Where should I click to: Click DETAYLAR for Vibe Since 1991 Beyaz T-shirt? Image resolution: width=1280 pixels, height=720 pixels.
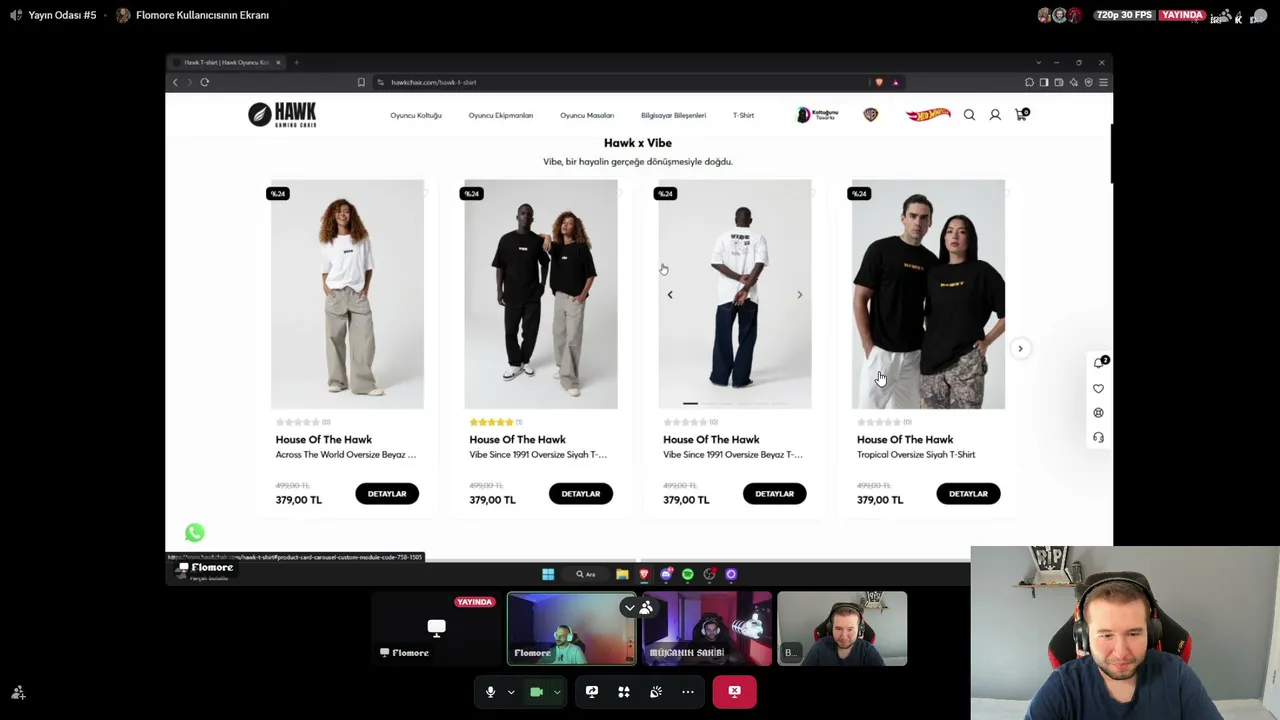(774, 494)
